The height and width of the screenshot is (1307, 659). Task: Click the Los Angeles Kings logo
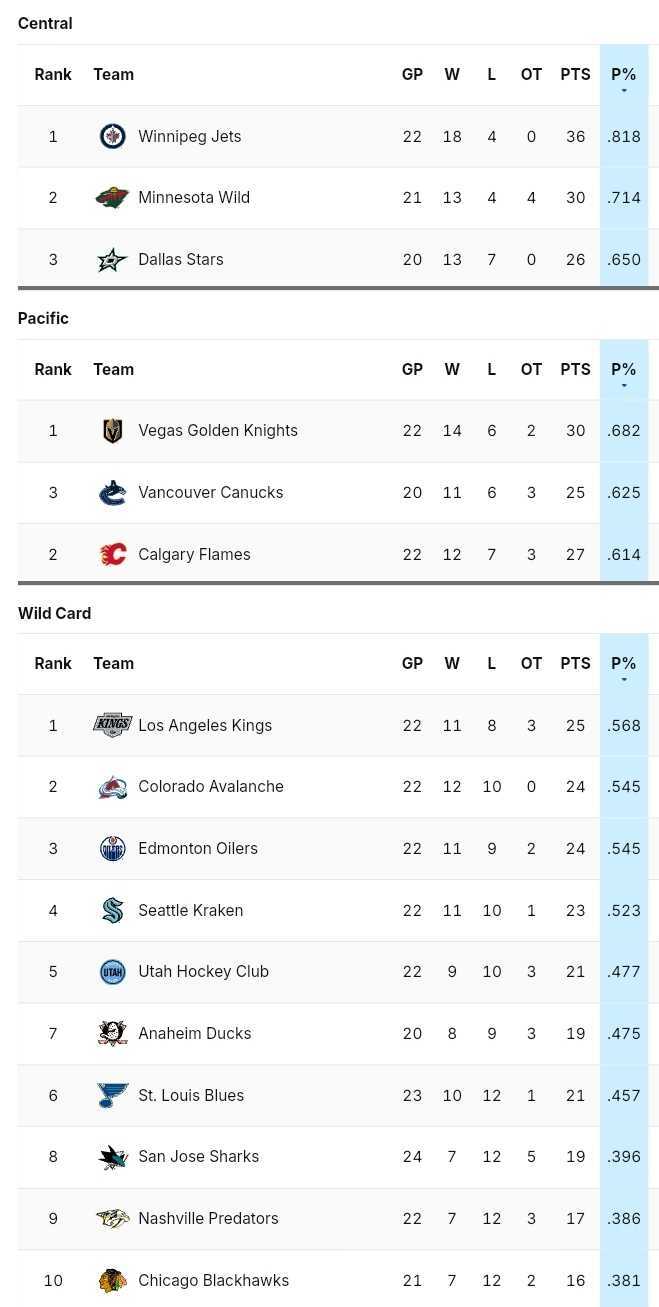(x=113, y=725)
